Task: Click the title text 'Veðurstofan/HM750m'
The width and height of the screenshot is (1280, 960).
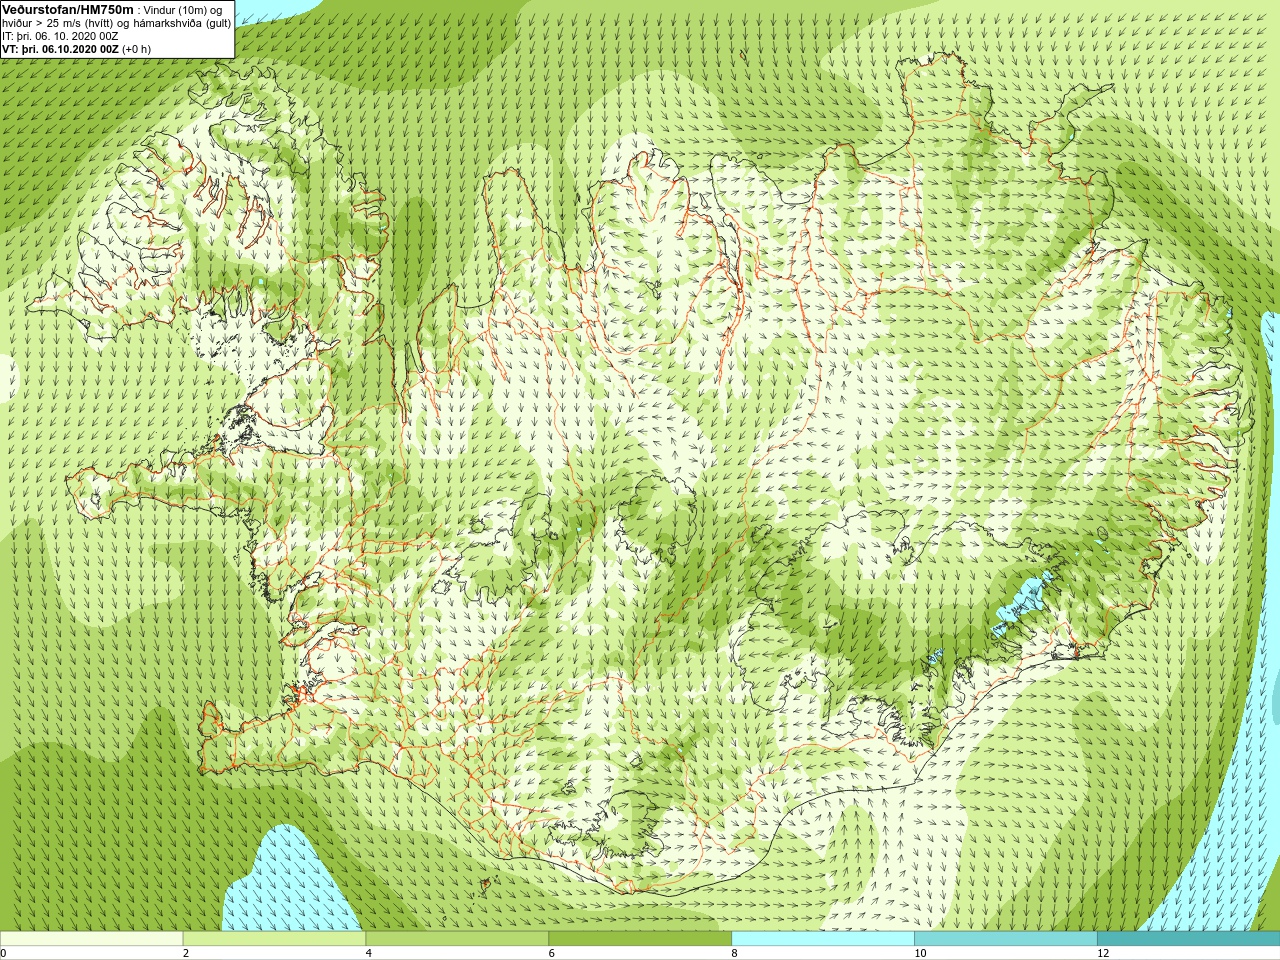Action: click(x=68, y=9)
